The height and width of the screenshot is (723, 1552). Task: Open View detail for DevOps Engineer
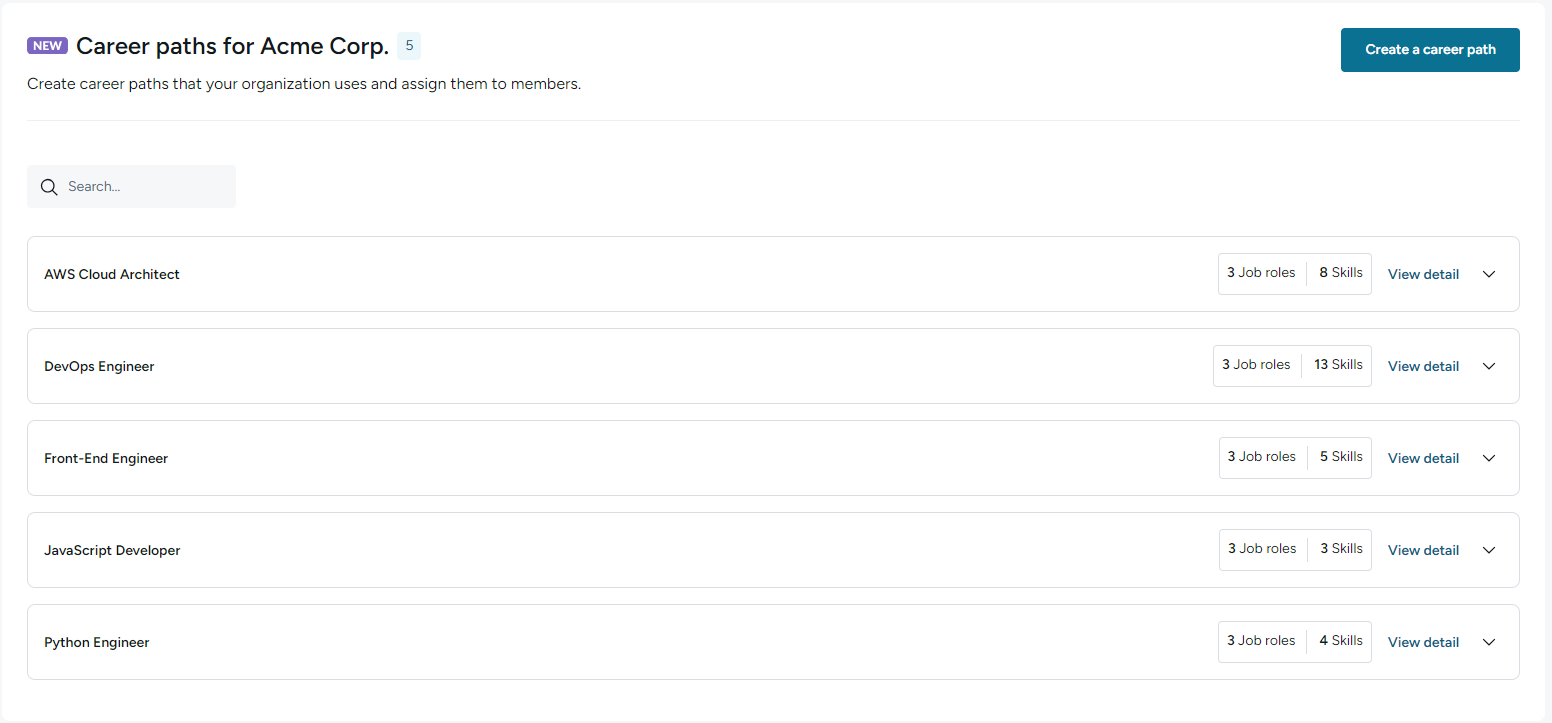point(1423,366)
